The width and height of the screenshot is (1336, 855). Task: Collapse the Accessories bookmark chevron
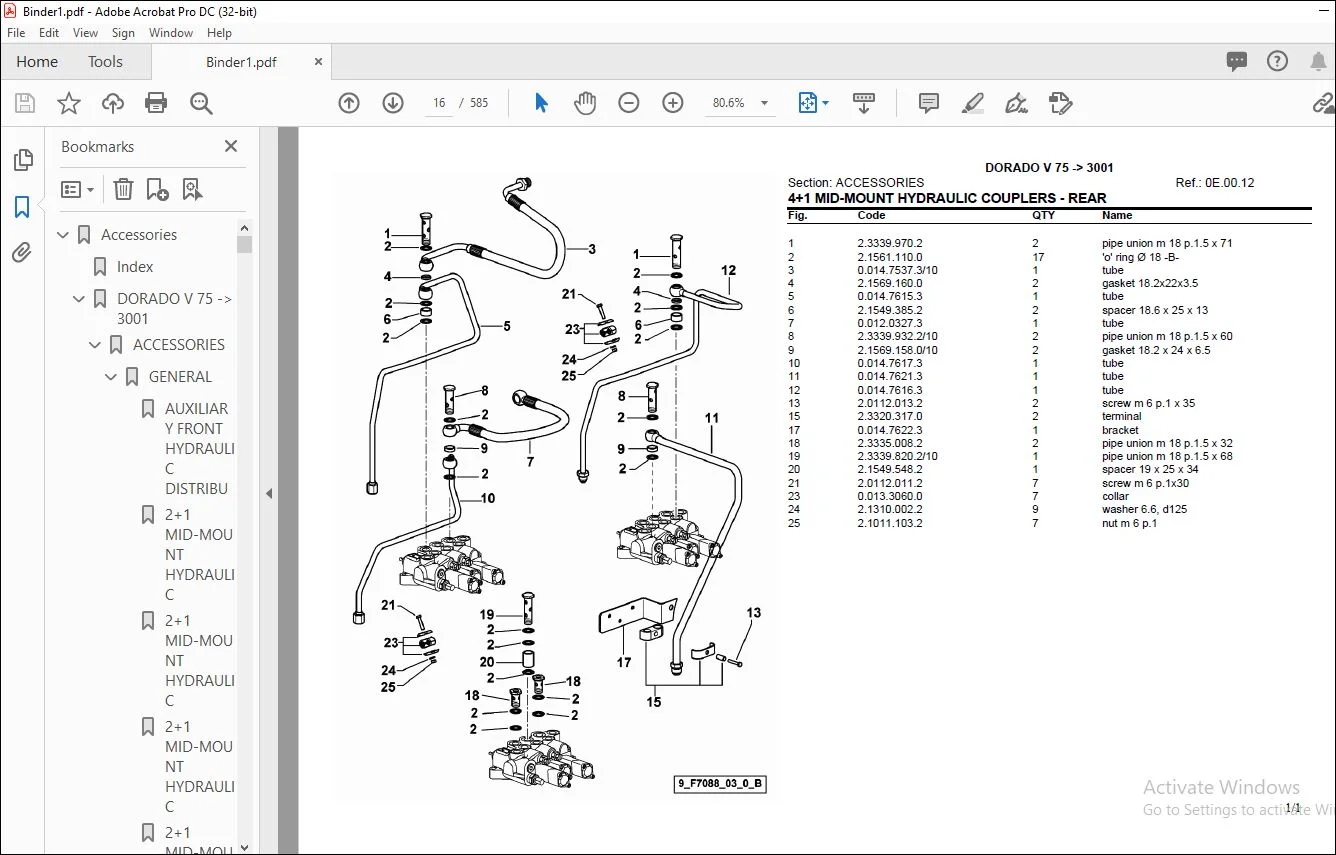point(64,235)
